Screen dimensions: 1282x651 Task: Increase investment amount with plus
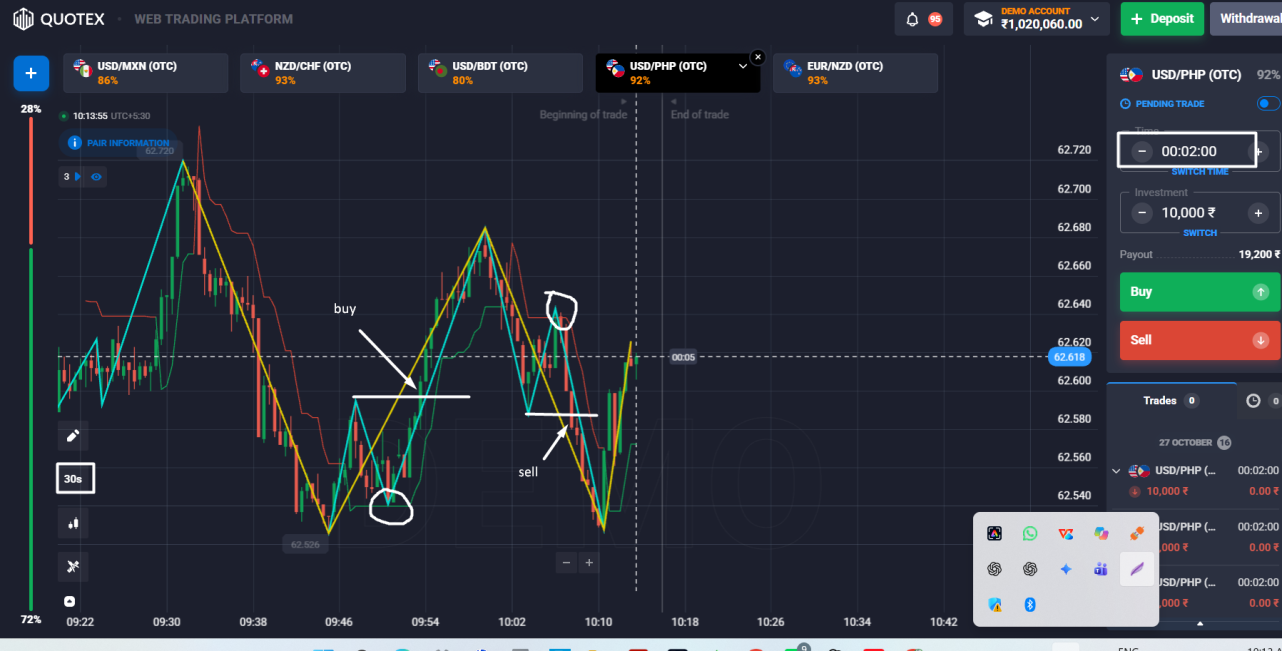(1259, 213)
